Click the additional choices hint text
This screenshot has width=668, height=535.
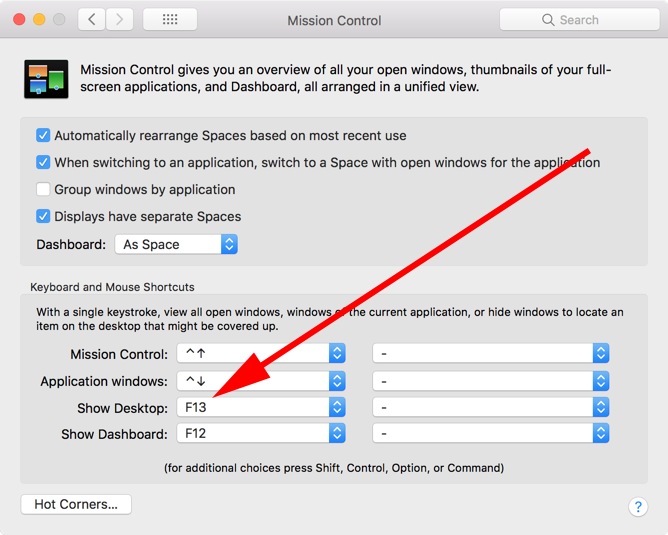pos(334,468)
